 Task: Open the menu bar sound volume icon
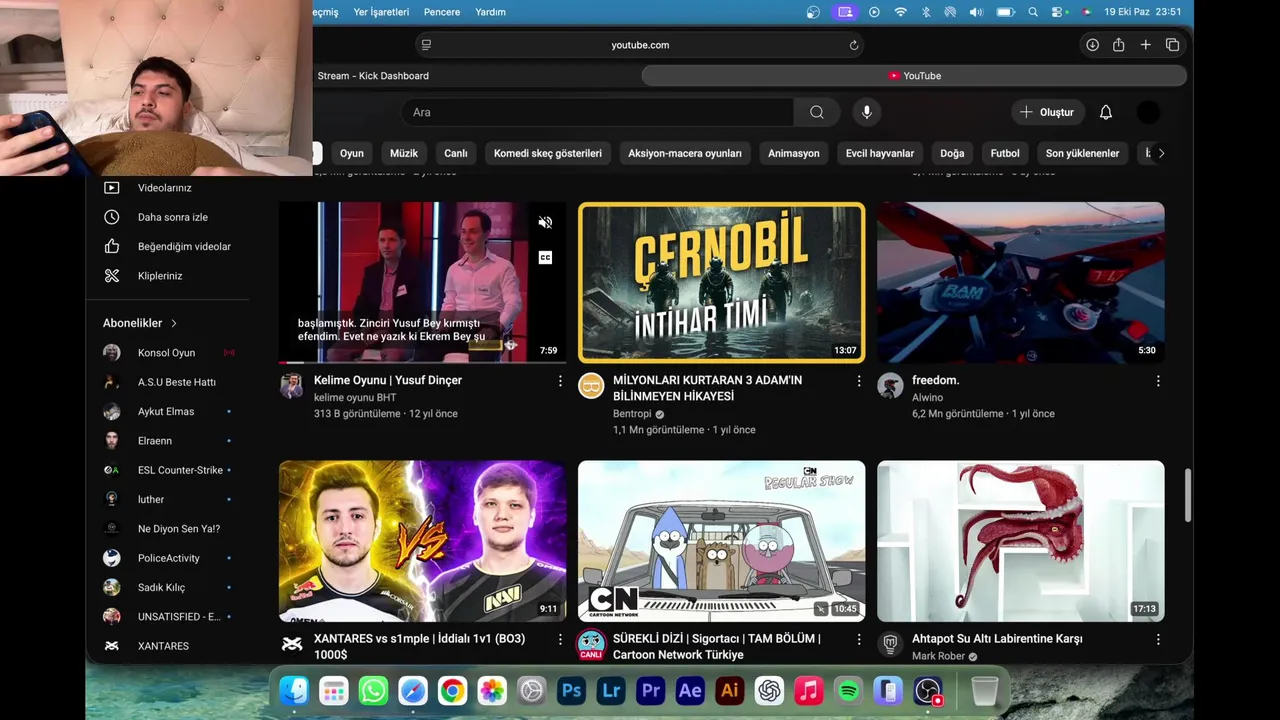tap(976, 12)
